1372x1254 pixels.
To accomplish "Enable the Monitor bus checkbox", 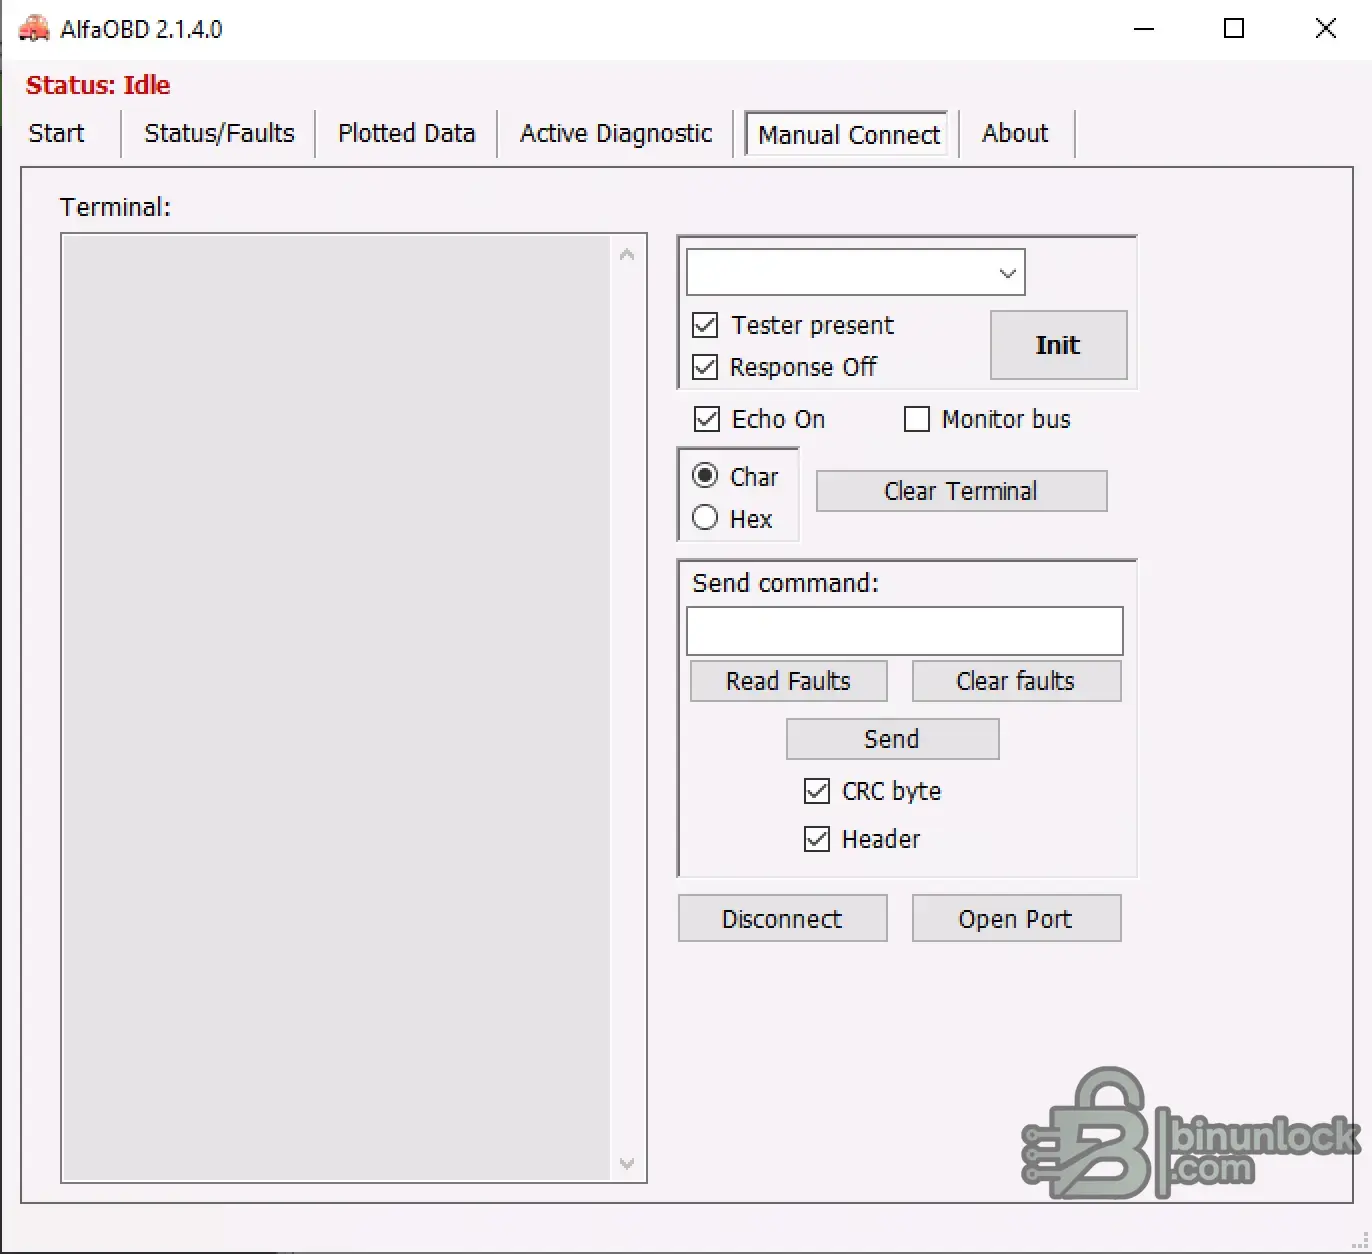I will 917,419.
